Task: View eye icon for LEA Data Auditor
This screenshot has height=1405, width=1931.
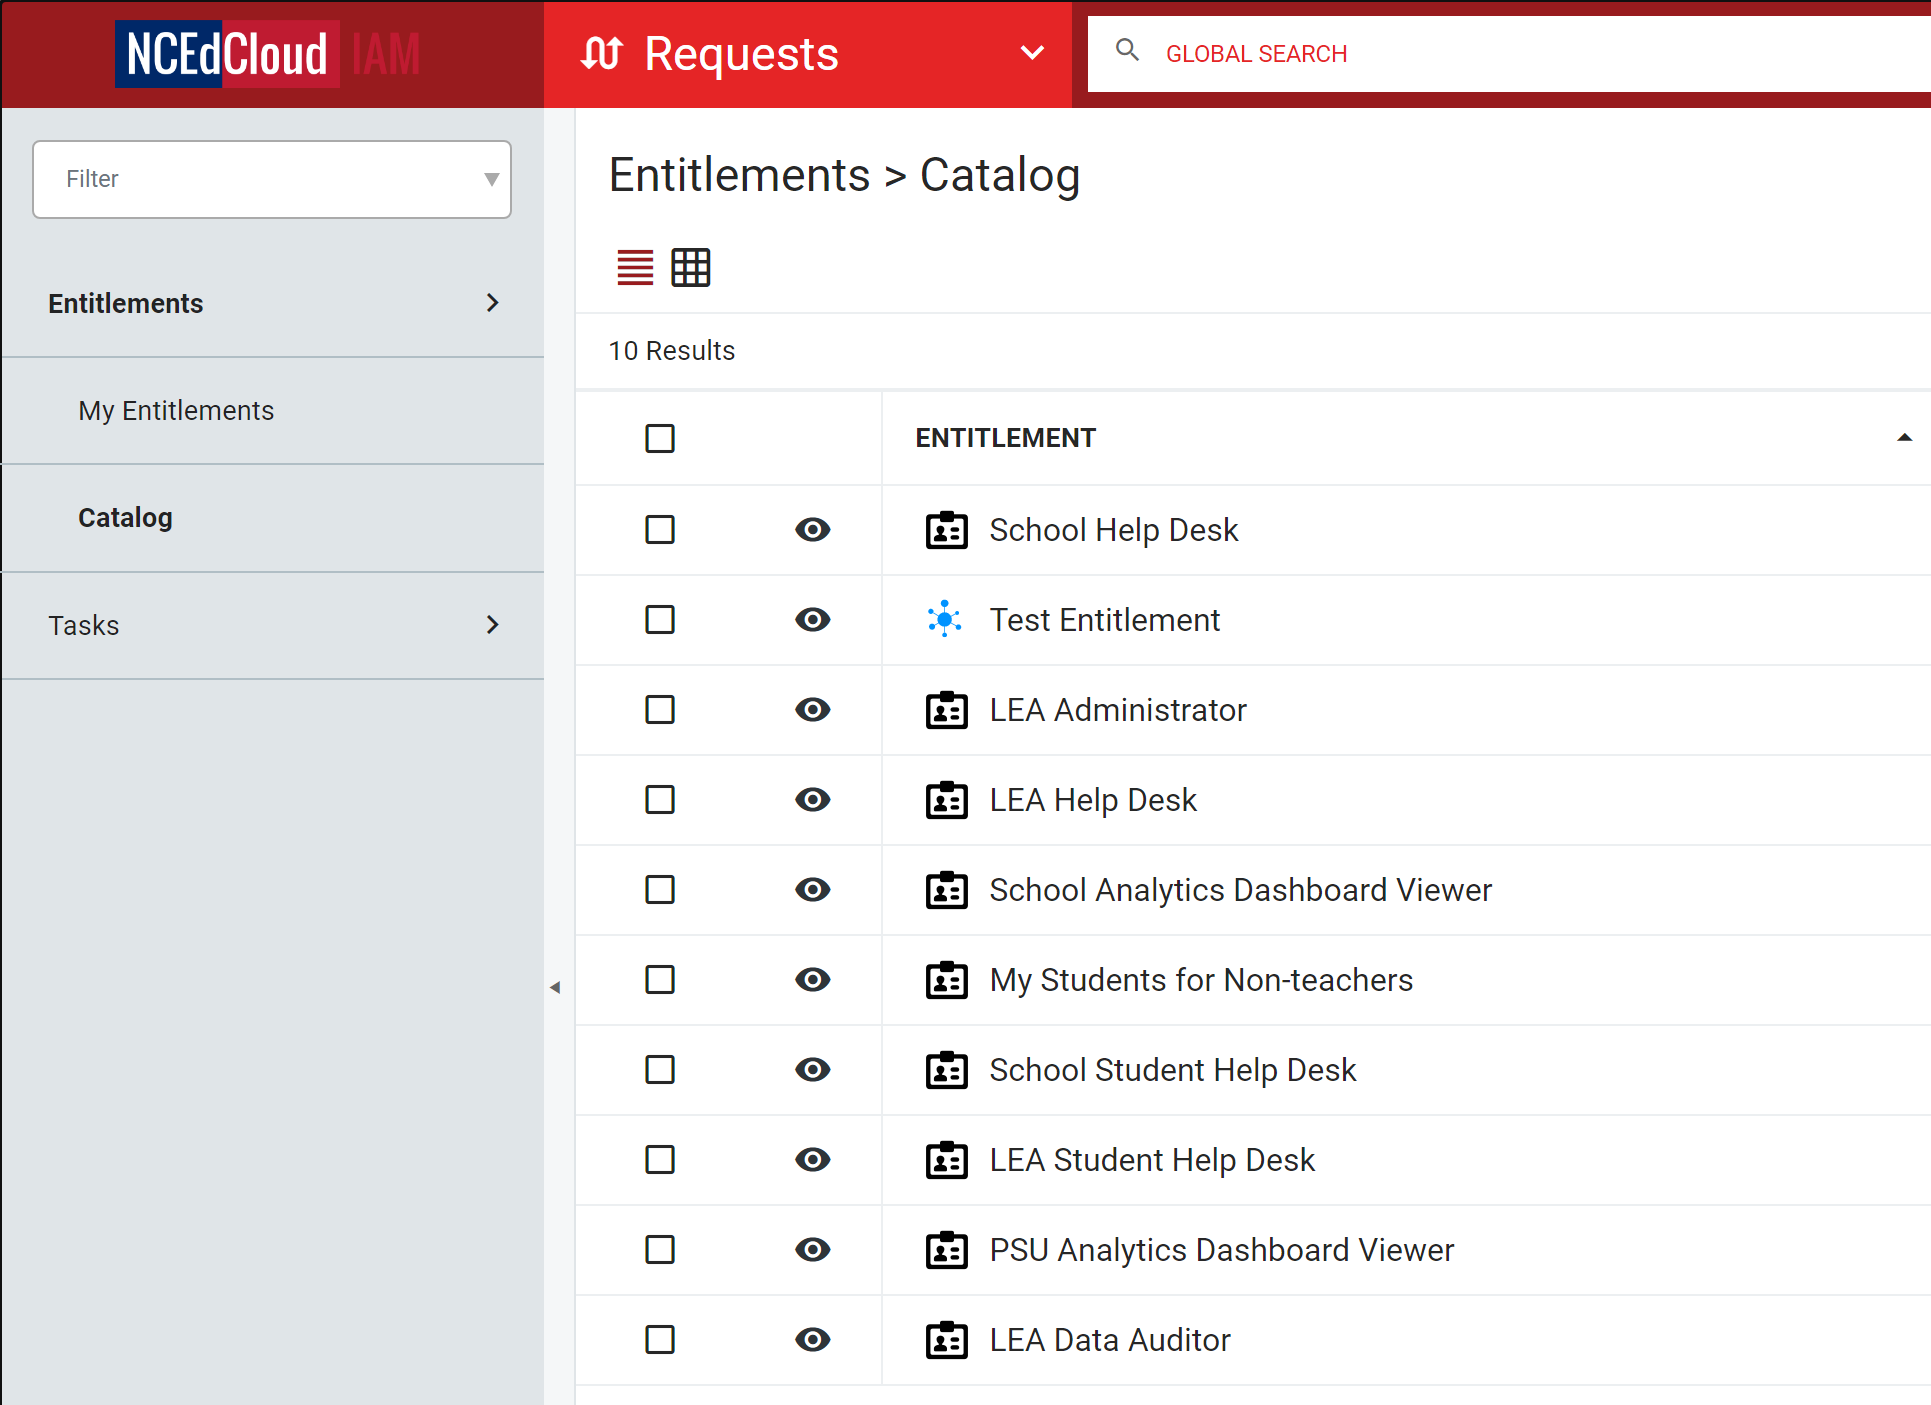Action: (x=813, y=1340)
